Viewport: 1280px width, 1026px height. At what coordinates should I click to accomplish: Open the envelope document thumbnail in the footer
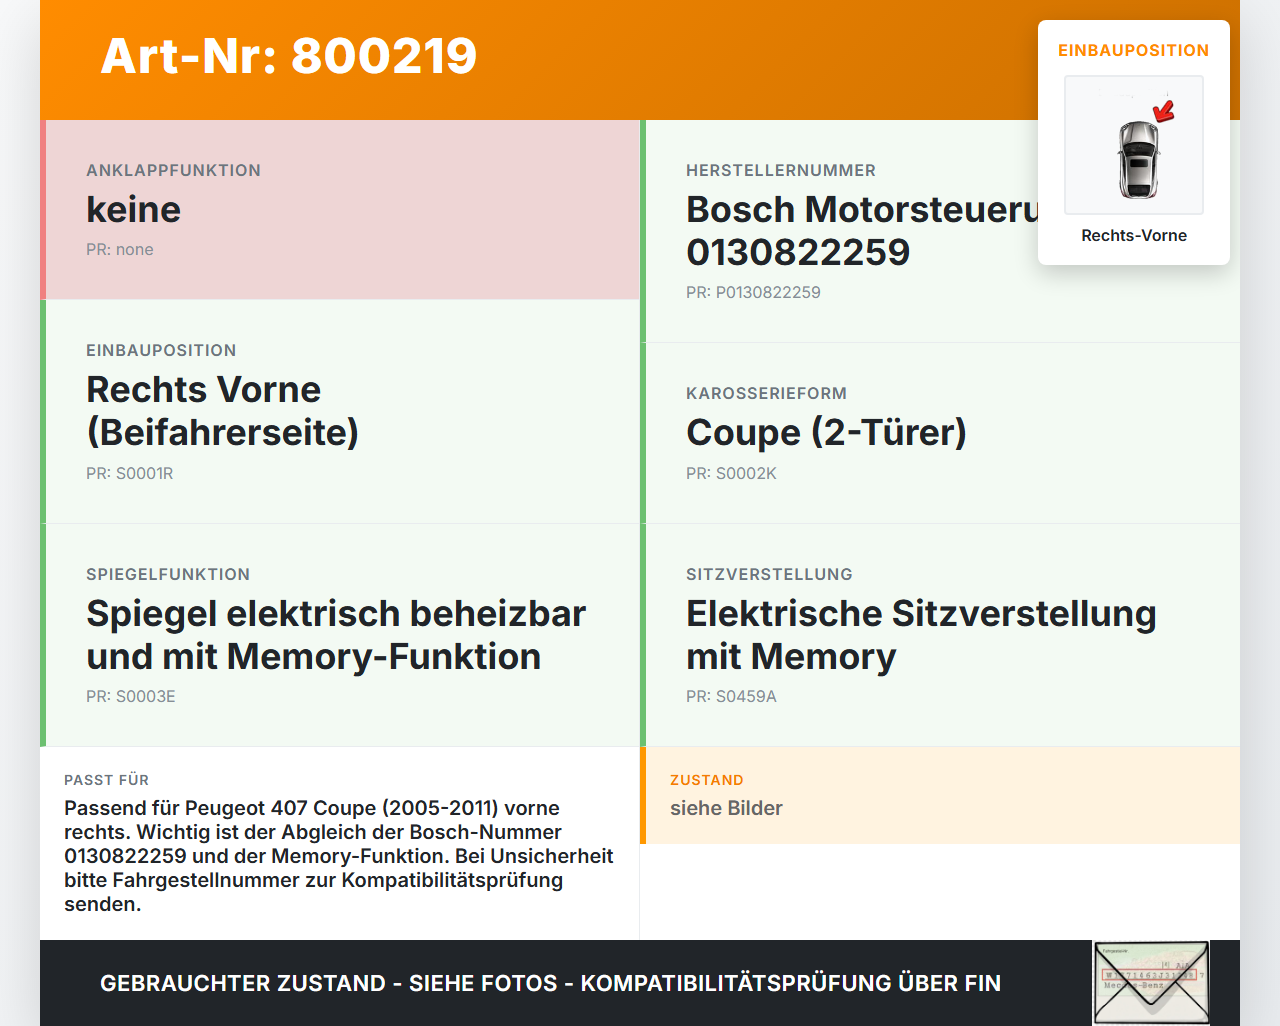pos(1151,983)
